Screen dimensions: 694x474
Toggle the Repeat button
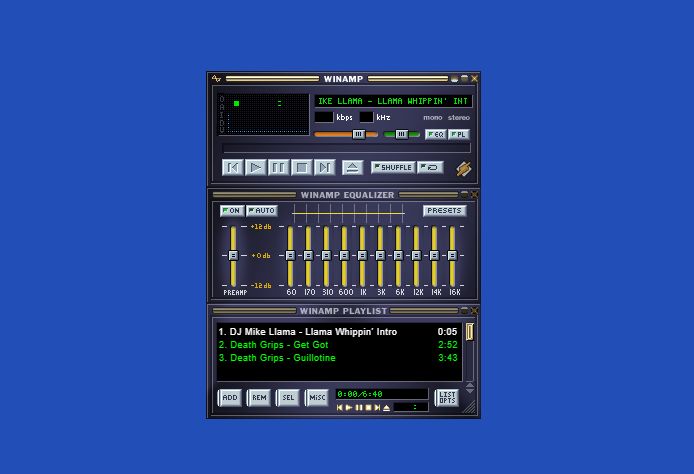[430, 167]
